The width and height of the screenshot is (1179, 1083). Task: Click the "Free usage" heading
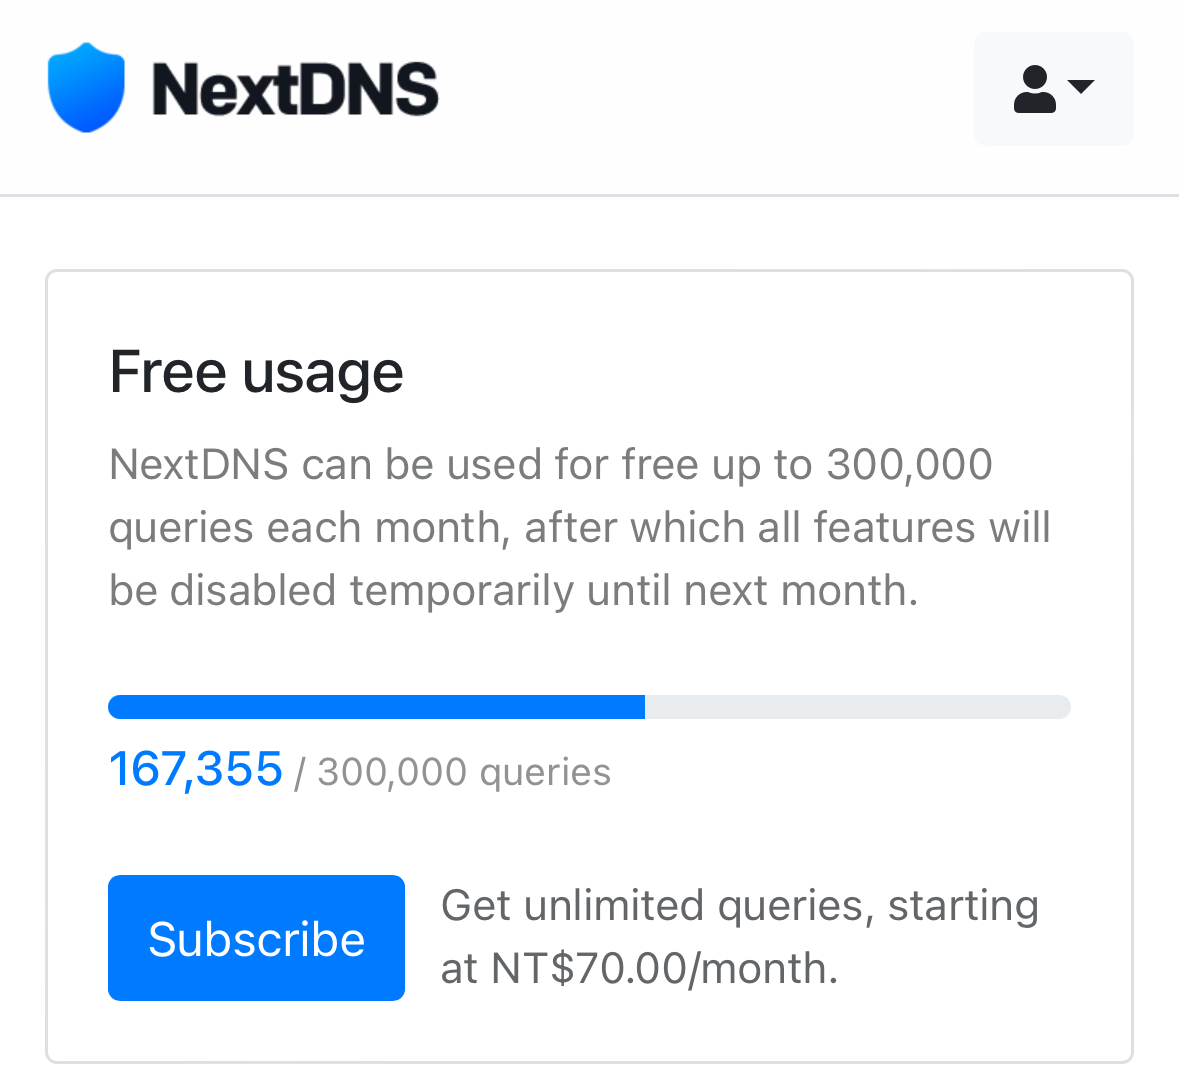pos(256,372)
